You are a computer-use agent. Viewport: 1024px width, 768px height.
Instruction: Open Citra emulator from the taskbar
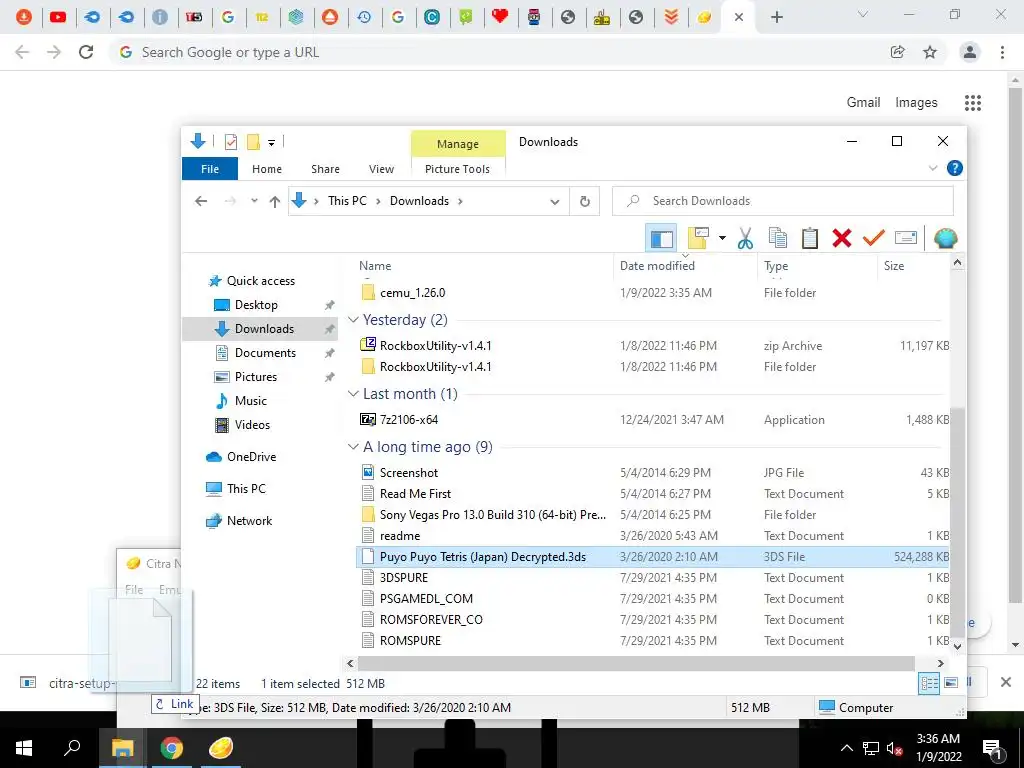click(221, 748)
